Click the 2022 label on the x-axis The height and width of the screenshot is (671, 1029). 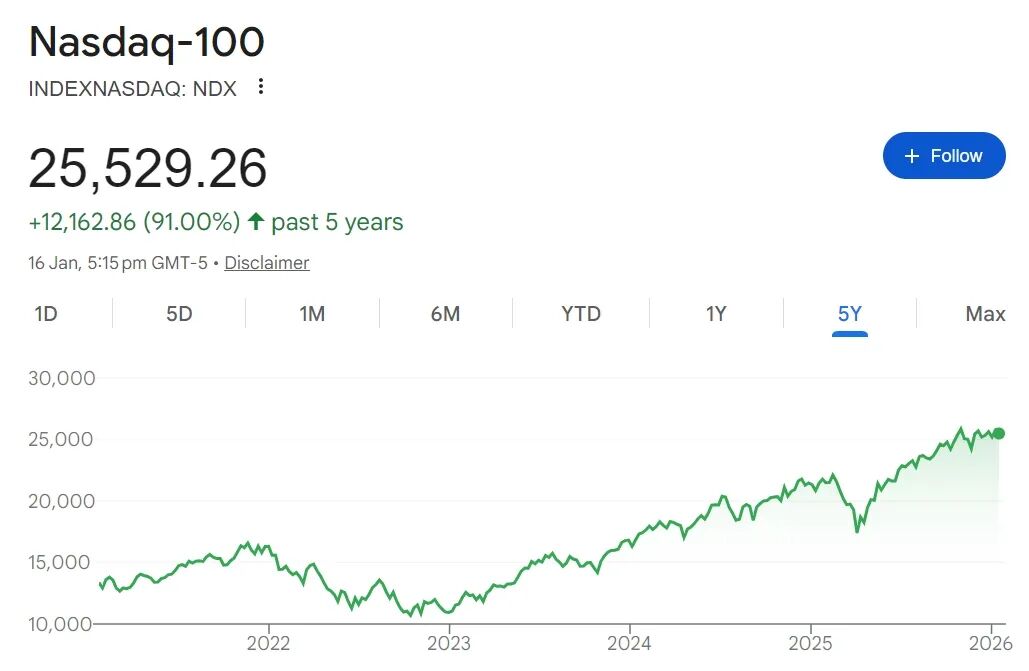pos(268,643)
